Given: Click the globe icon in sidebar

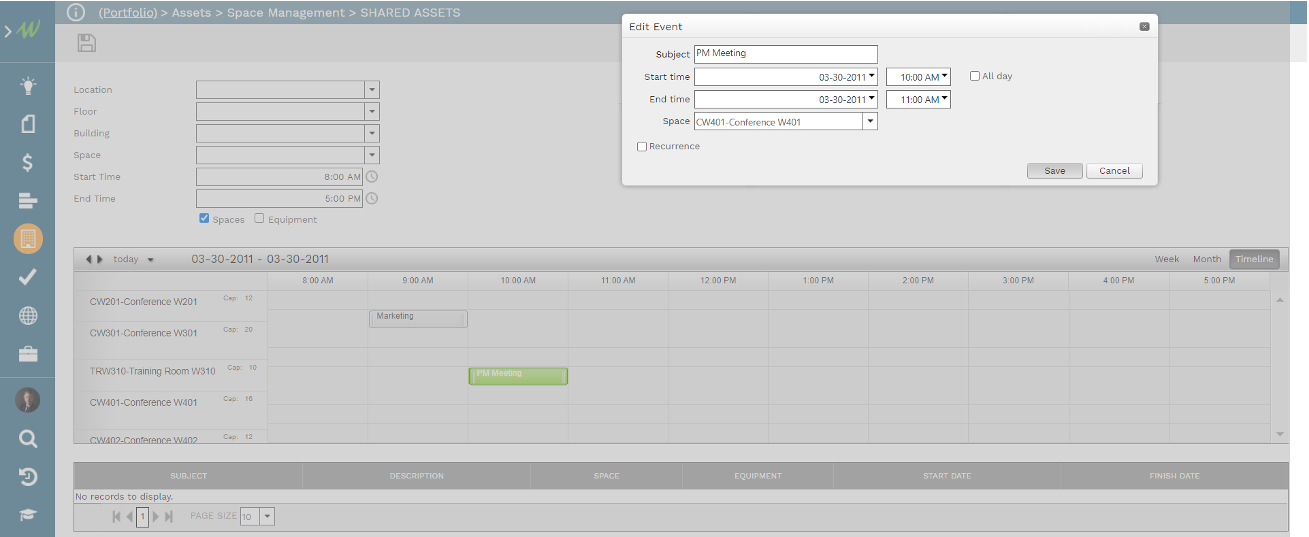Looking at the screenshot, I should coord(28,316).
